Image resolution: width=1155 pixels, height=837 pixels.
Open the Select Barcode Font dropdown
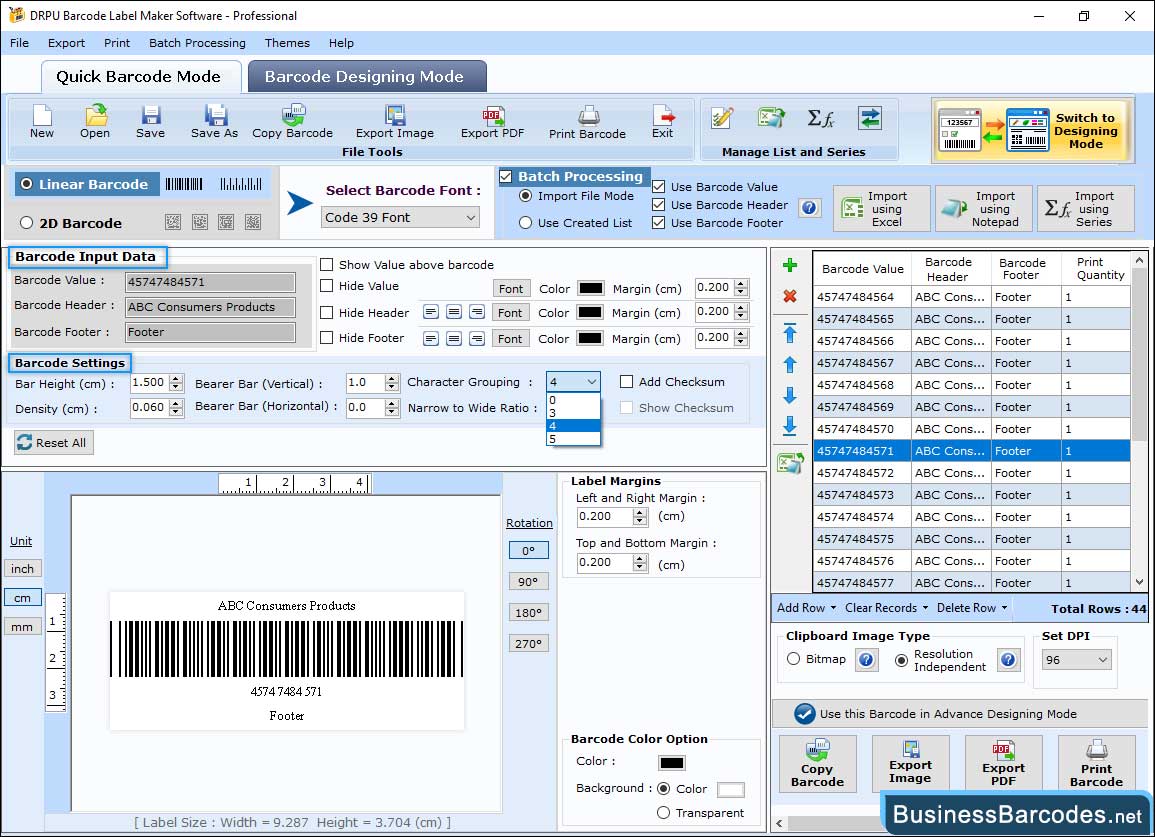[401, 217]
